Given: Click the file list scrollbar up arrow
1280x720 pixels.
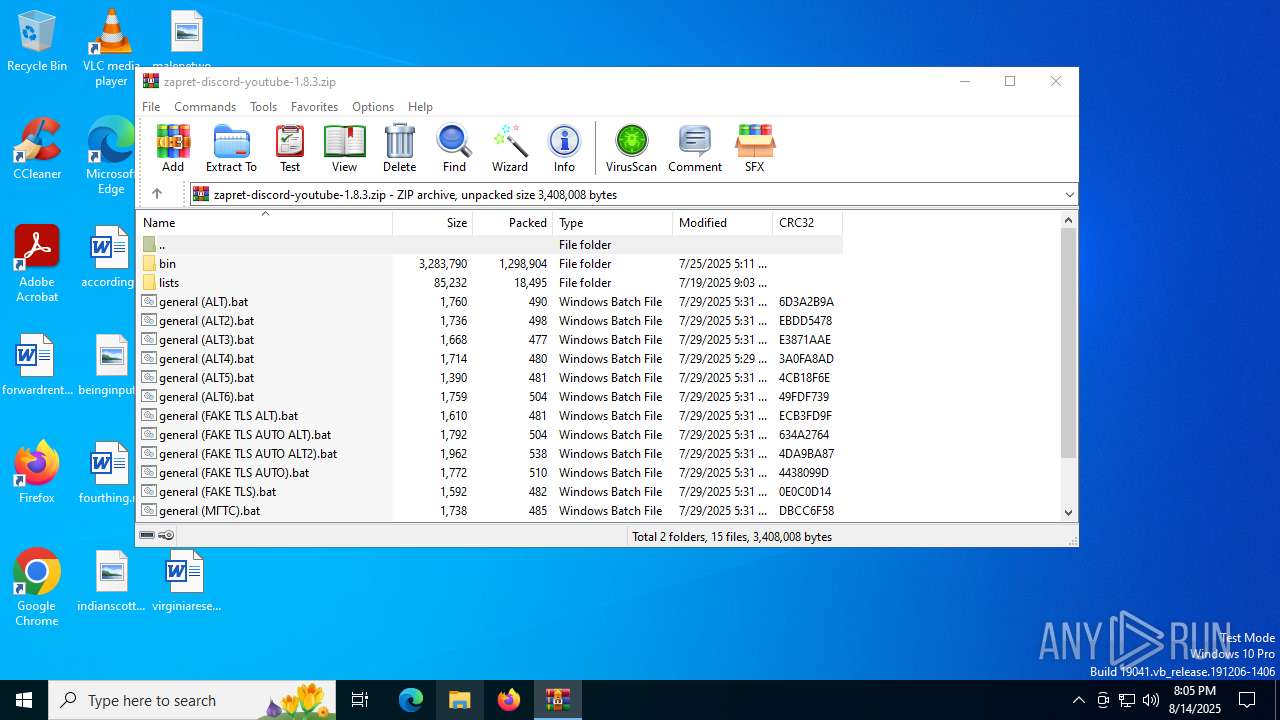Looking at the screenshot, I should pos(1068,220).
